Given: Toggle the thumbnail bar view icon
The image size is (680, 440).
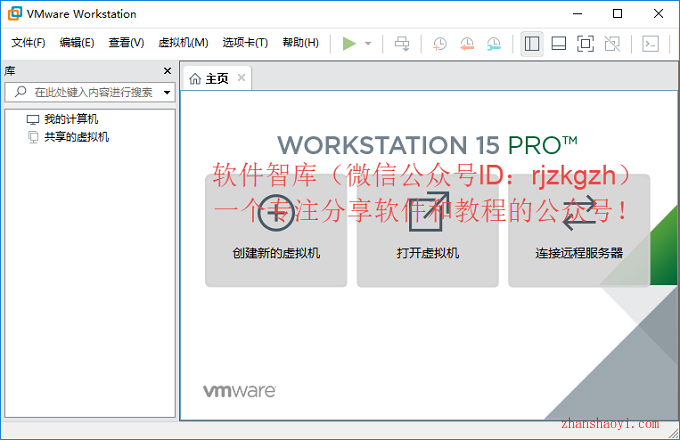Looking at the screenshot, I should coord(559,43).
